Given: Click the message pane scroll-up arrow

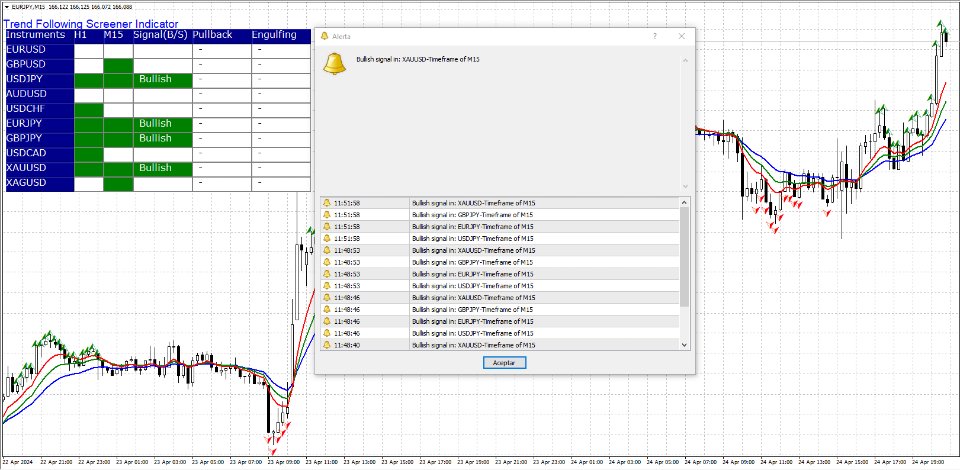Looking at the screenshot, I should (685, 60).
